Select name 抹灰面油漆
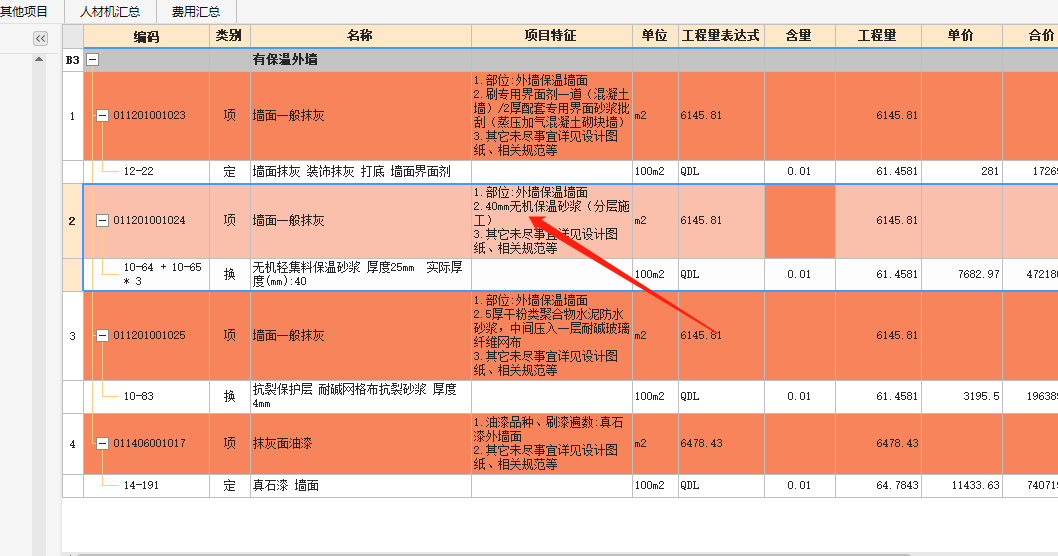This screenshot has width=1058, height=556. point(283,443)
